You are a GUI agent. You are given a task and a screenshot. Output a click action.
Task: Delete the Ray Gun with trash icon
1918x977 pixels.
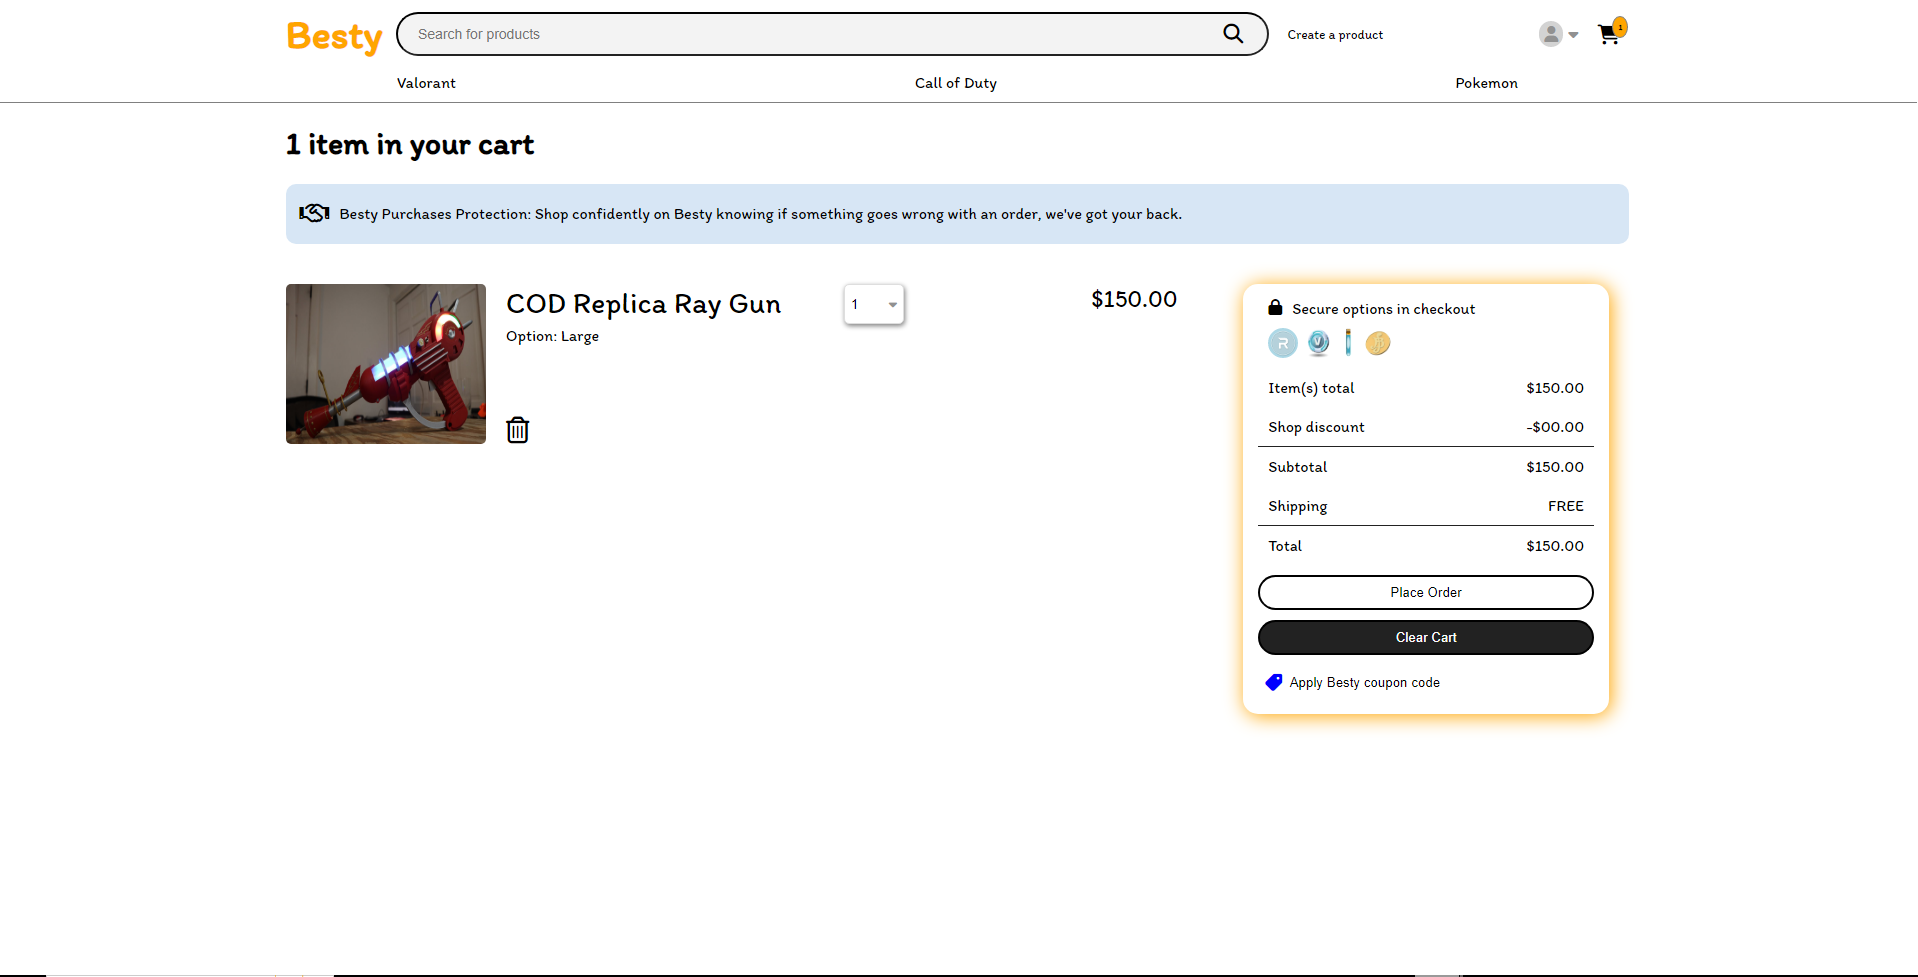(x=517, y=430)
